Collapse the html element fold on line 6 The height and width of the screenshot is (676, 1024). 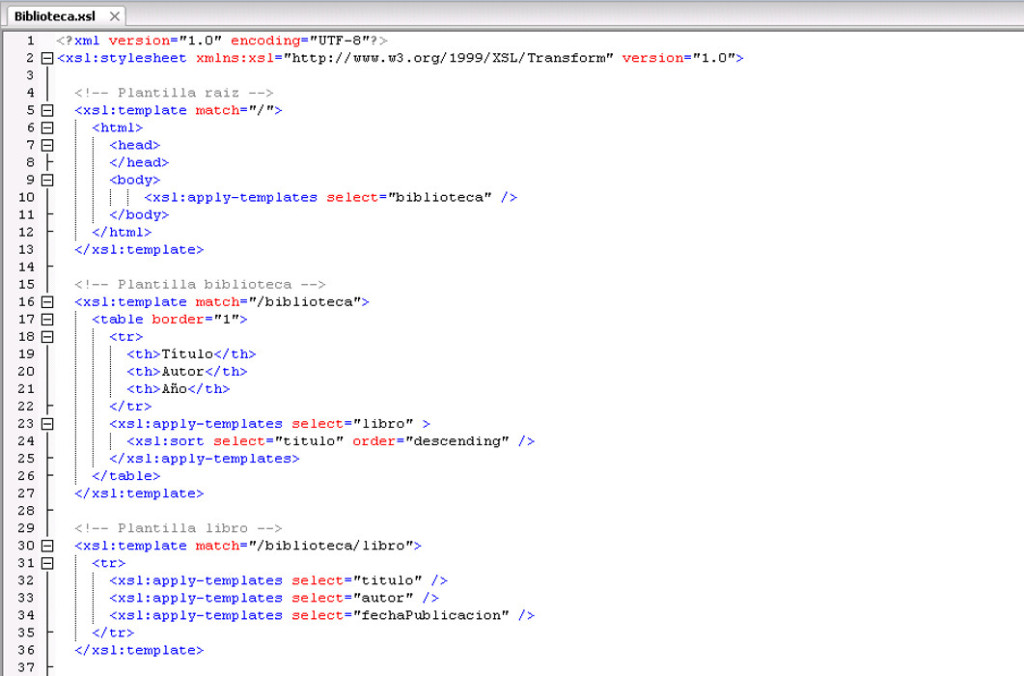coord(47,128)
